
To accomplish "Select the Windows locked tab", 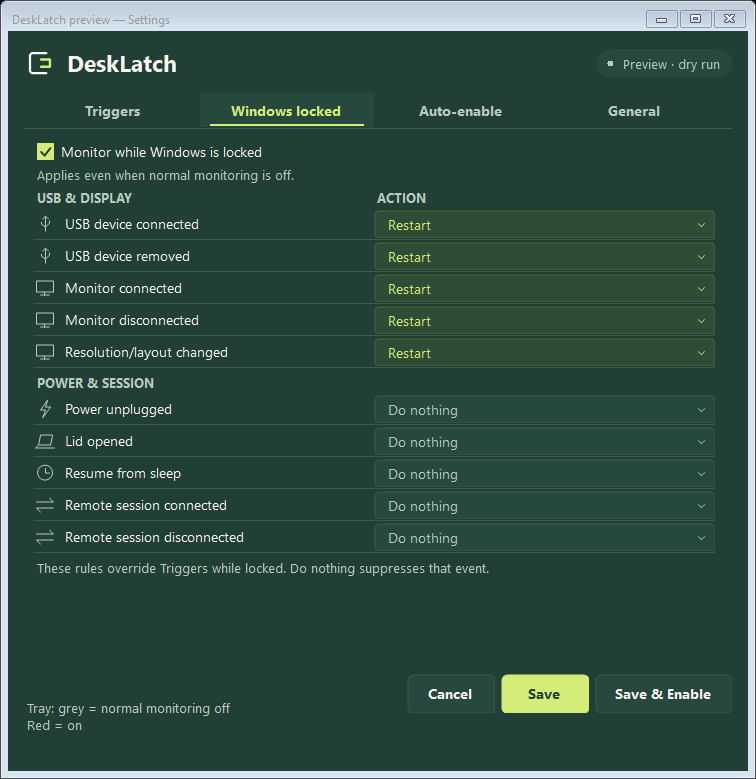I will pyautogui.click(x=286, y=111).
